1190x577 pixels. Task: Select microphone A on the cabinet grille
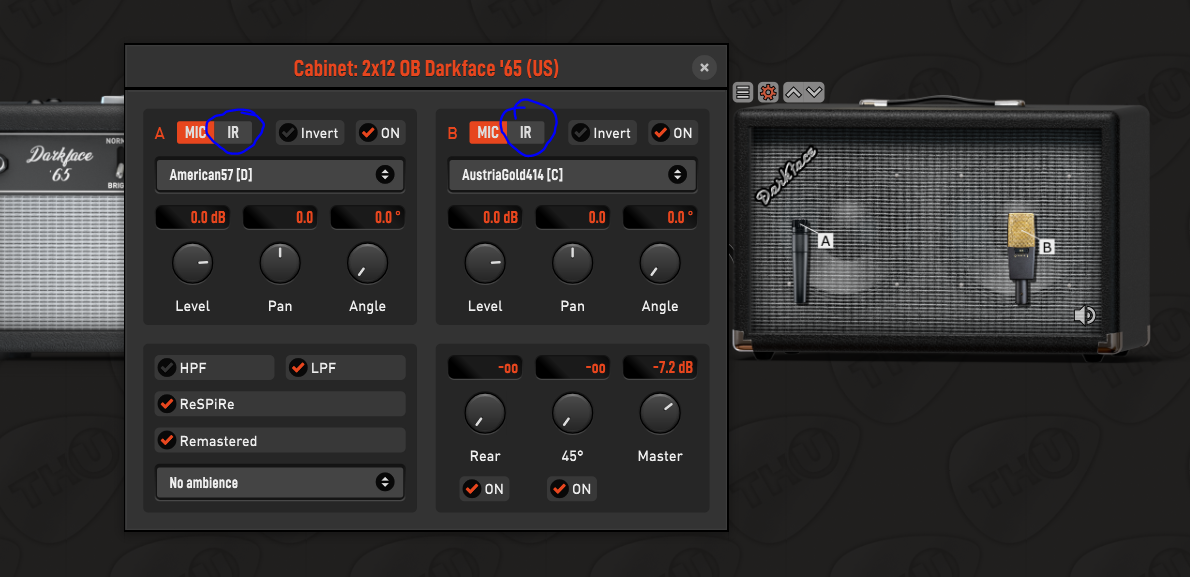click(x=802, y=262)
